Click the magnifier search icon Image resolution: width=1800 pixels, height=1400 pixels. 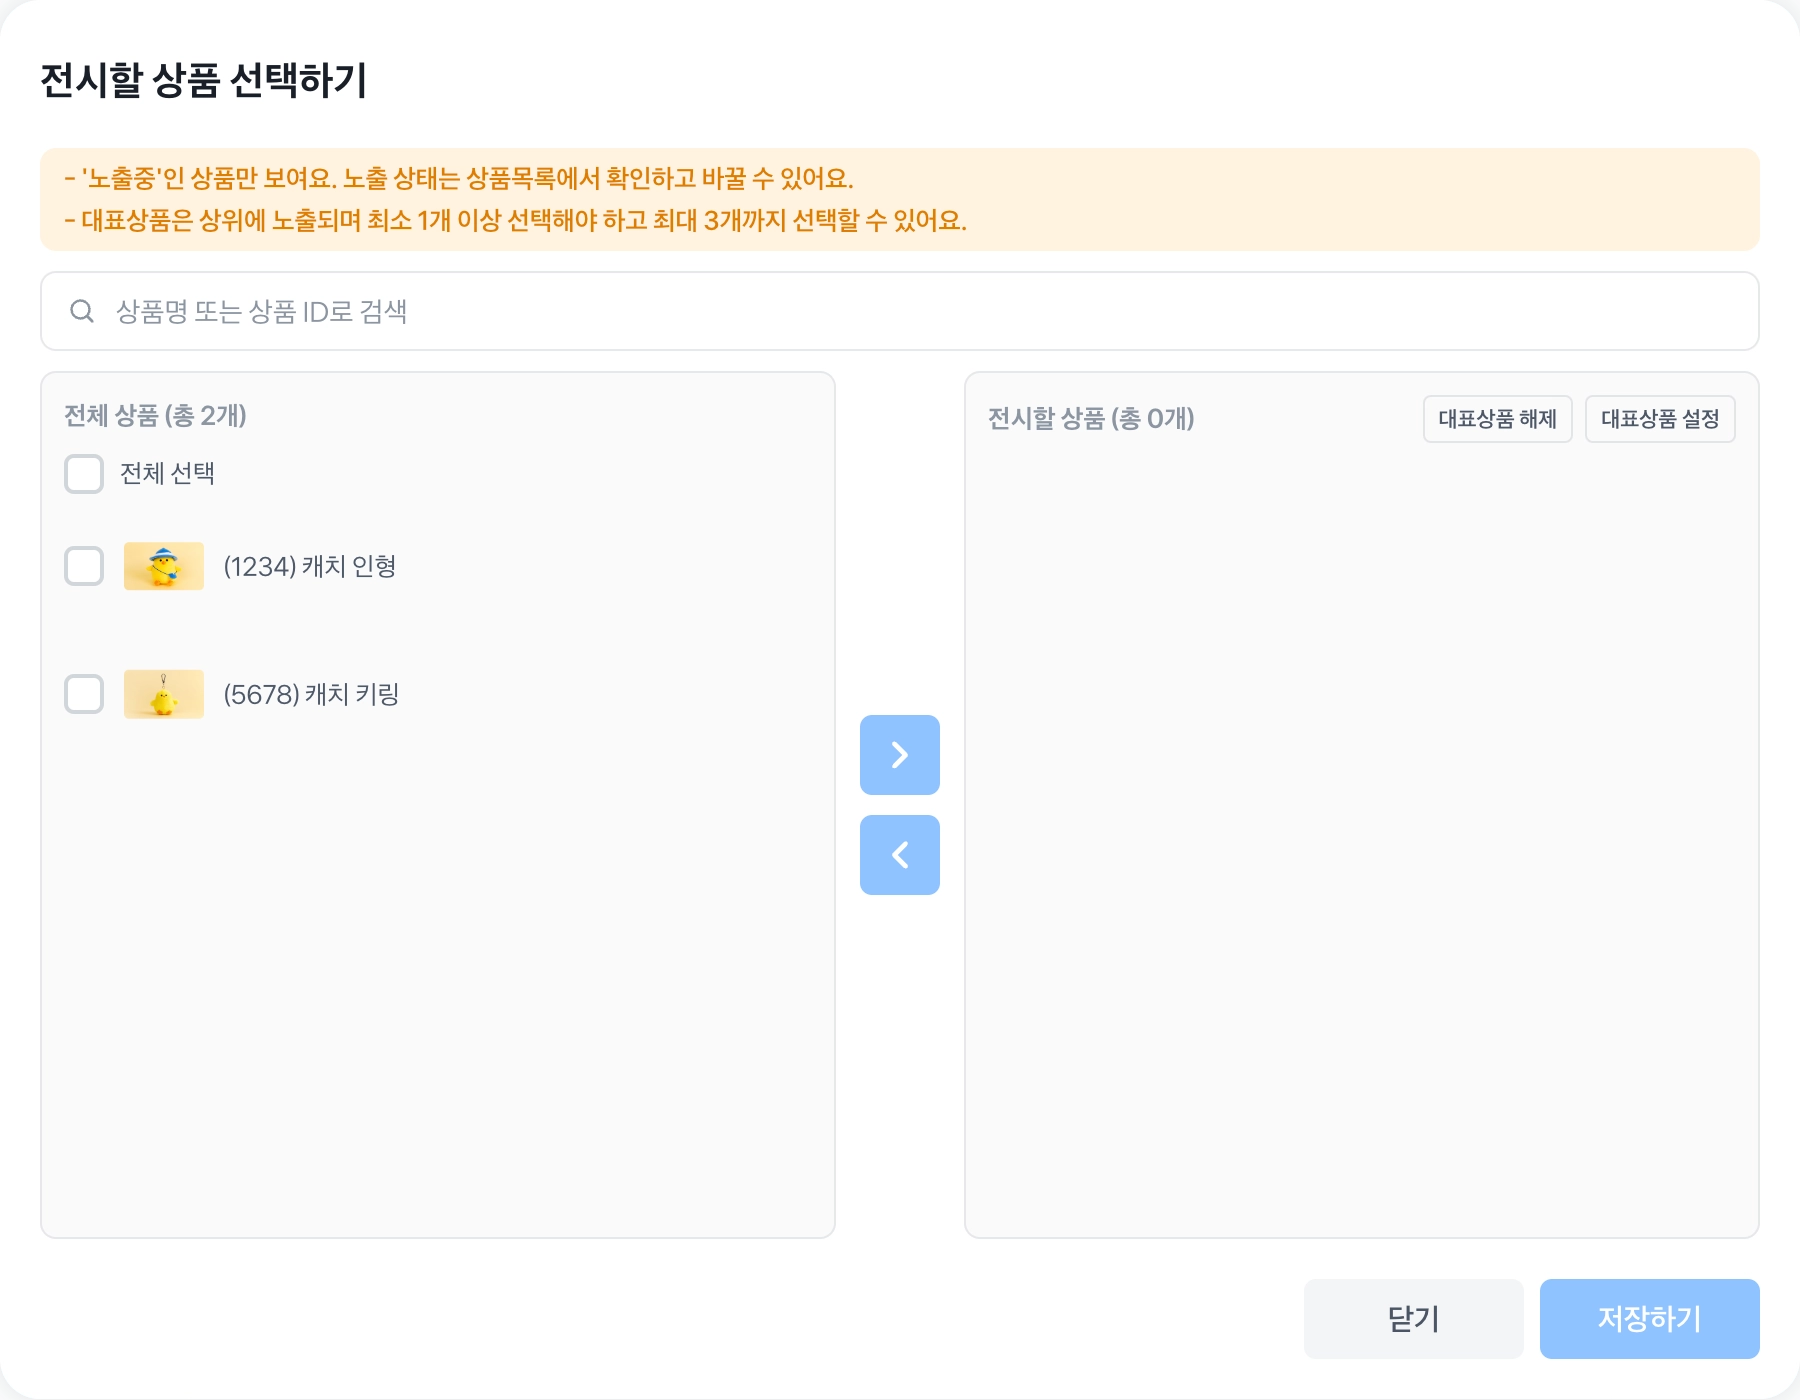coord(82,311)
